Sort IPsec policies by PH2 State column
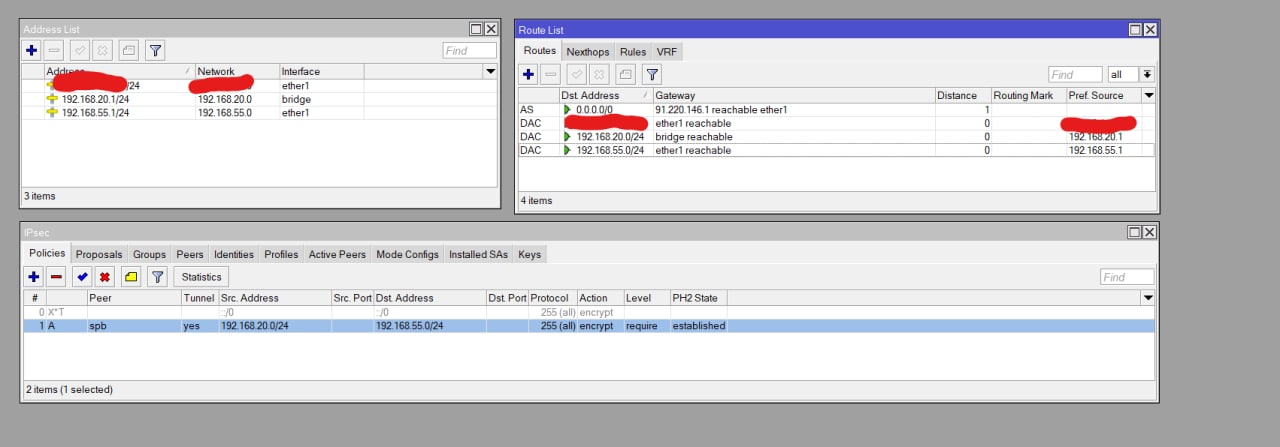The image size is (1280, 447). pyautogui.click(x=699, y=298)
